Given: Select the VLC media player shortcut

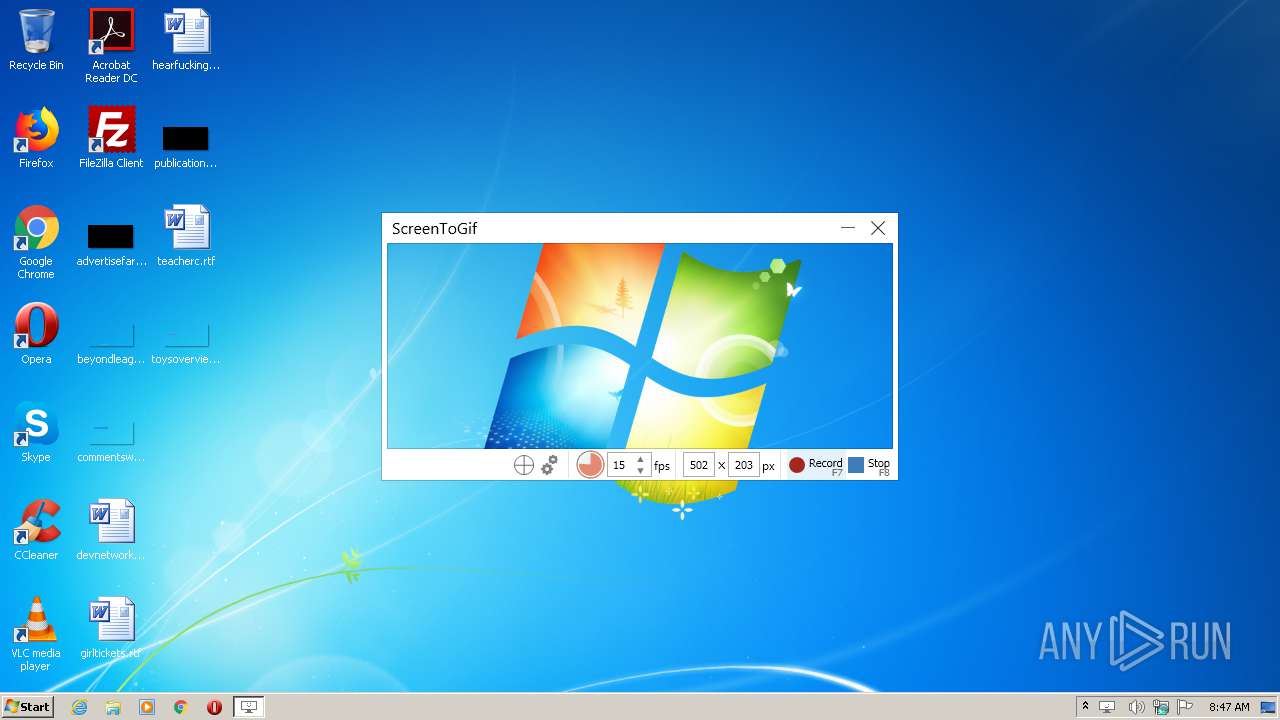Looking at the screenshot, I should click(x=36, y=634).
